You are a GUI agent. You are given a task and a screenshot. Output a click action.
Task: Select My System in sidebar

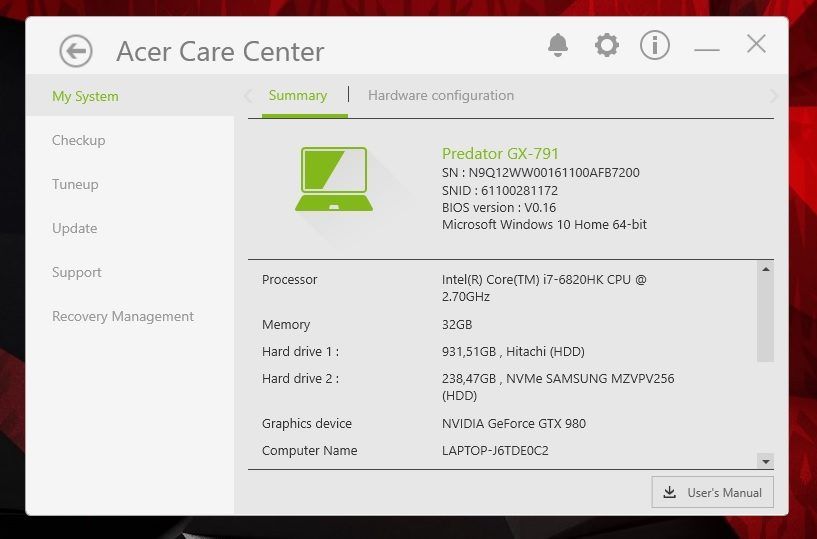(x=85, y=97)
